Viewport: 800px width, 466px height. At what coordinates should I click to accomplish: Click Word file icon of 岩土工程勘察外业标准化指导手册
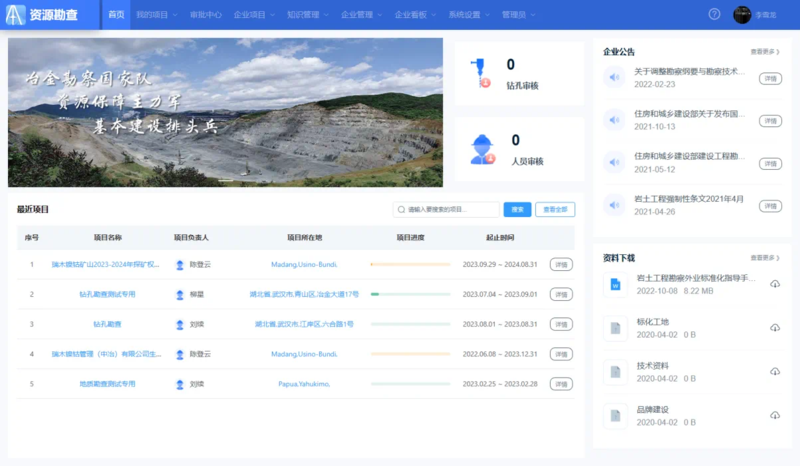tap(615, 284)
